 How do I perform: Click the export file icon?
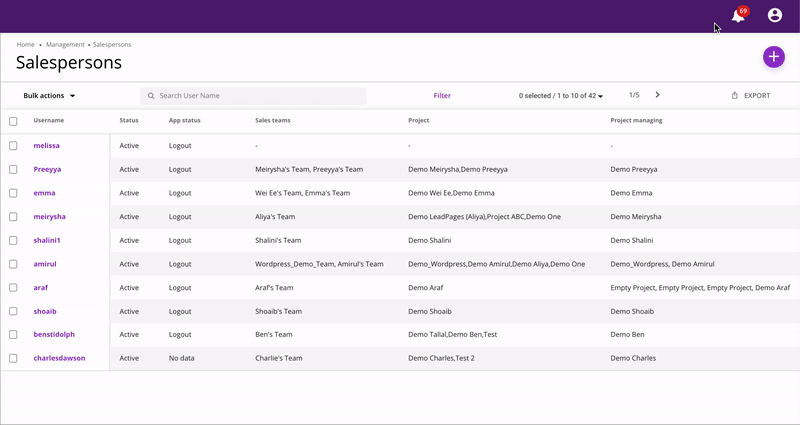click(x=735, y=96)
